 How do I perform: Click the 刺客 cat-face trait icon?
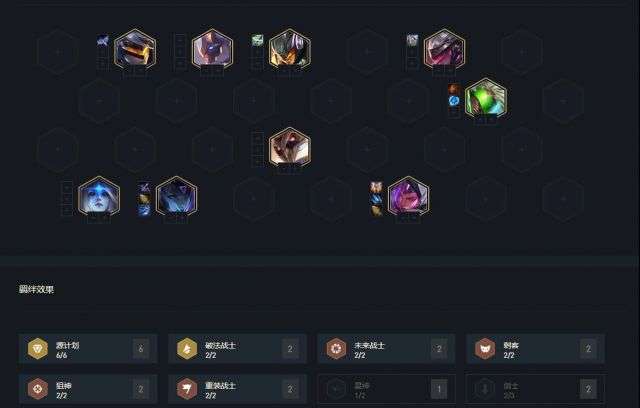pos(485,349)
